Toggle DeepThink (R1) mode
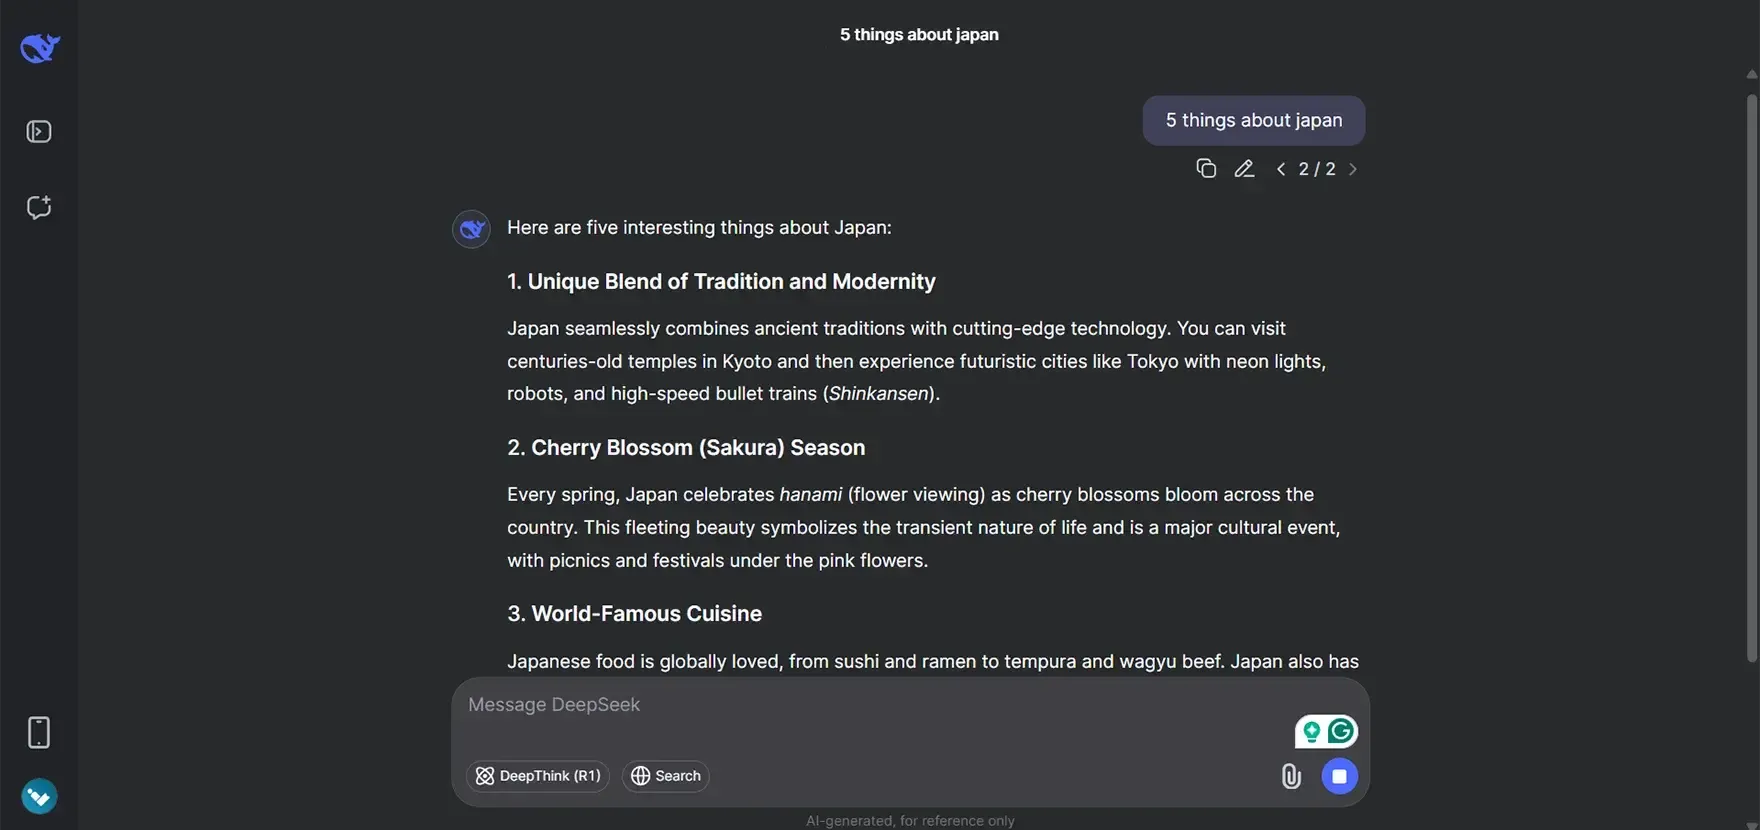Viewport: 1760px width, 830px height. 538,776
